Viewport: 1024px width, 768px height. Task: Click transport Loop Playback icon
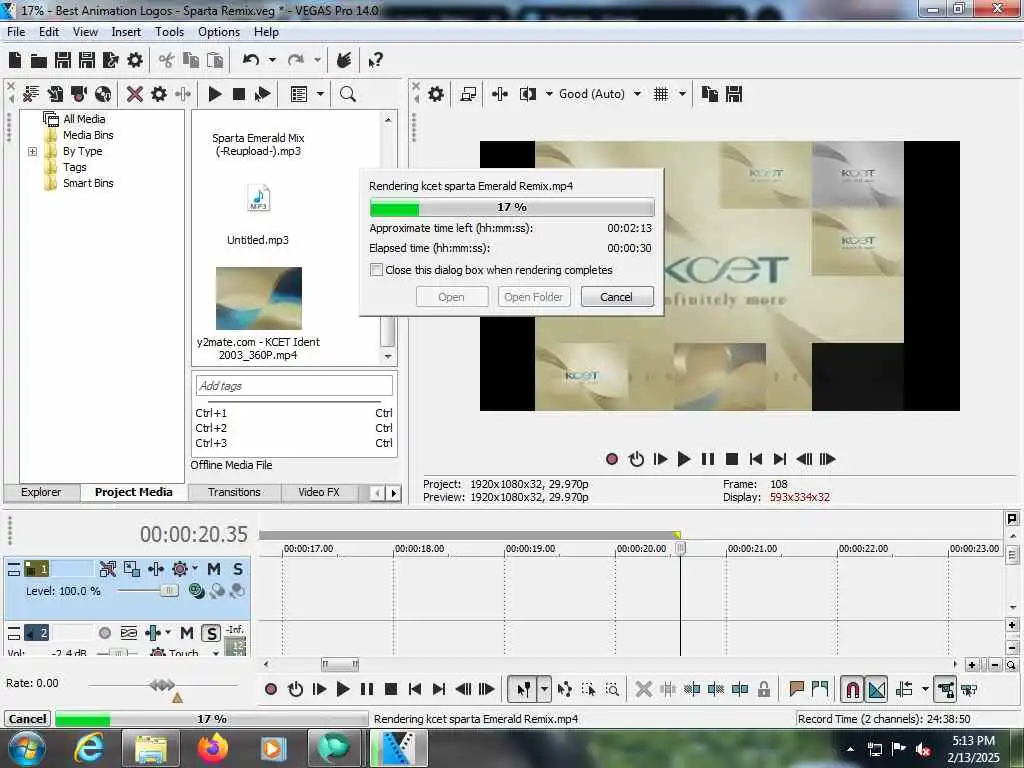tap(295, 689)
